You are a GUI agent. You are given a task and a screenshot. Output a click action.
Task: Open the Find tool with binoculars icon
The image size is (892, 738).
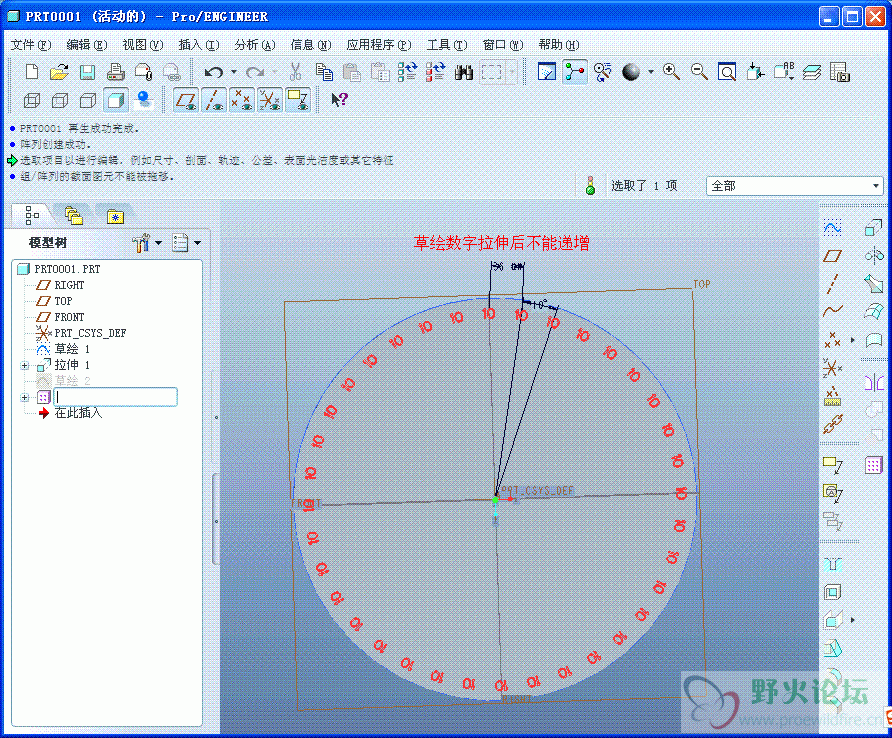pos(464,72)
